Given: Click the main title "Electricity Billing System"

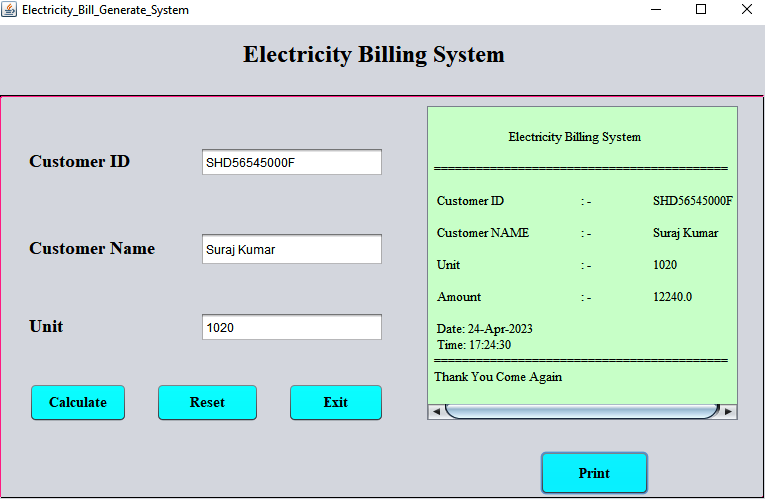Looking at the screenshot, I should point(374,55).
